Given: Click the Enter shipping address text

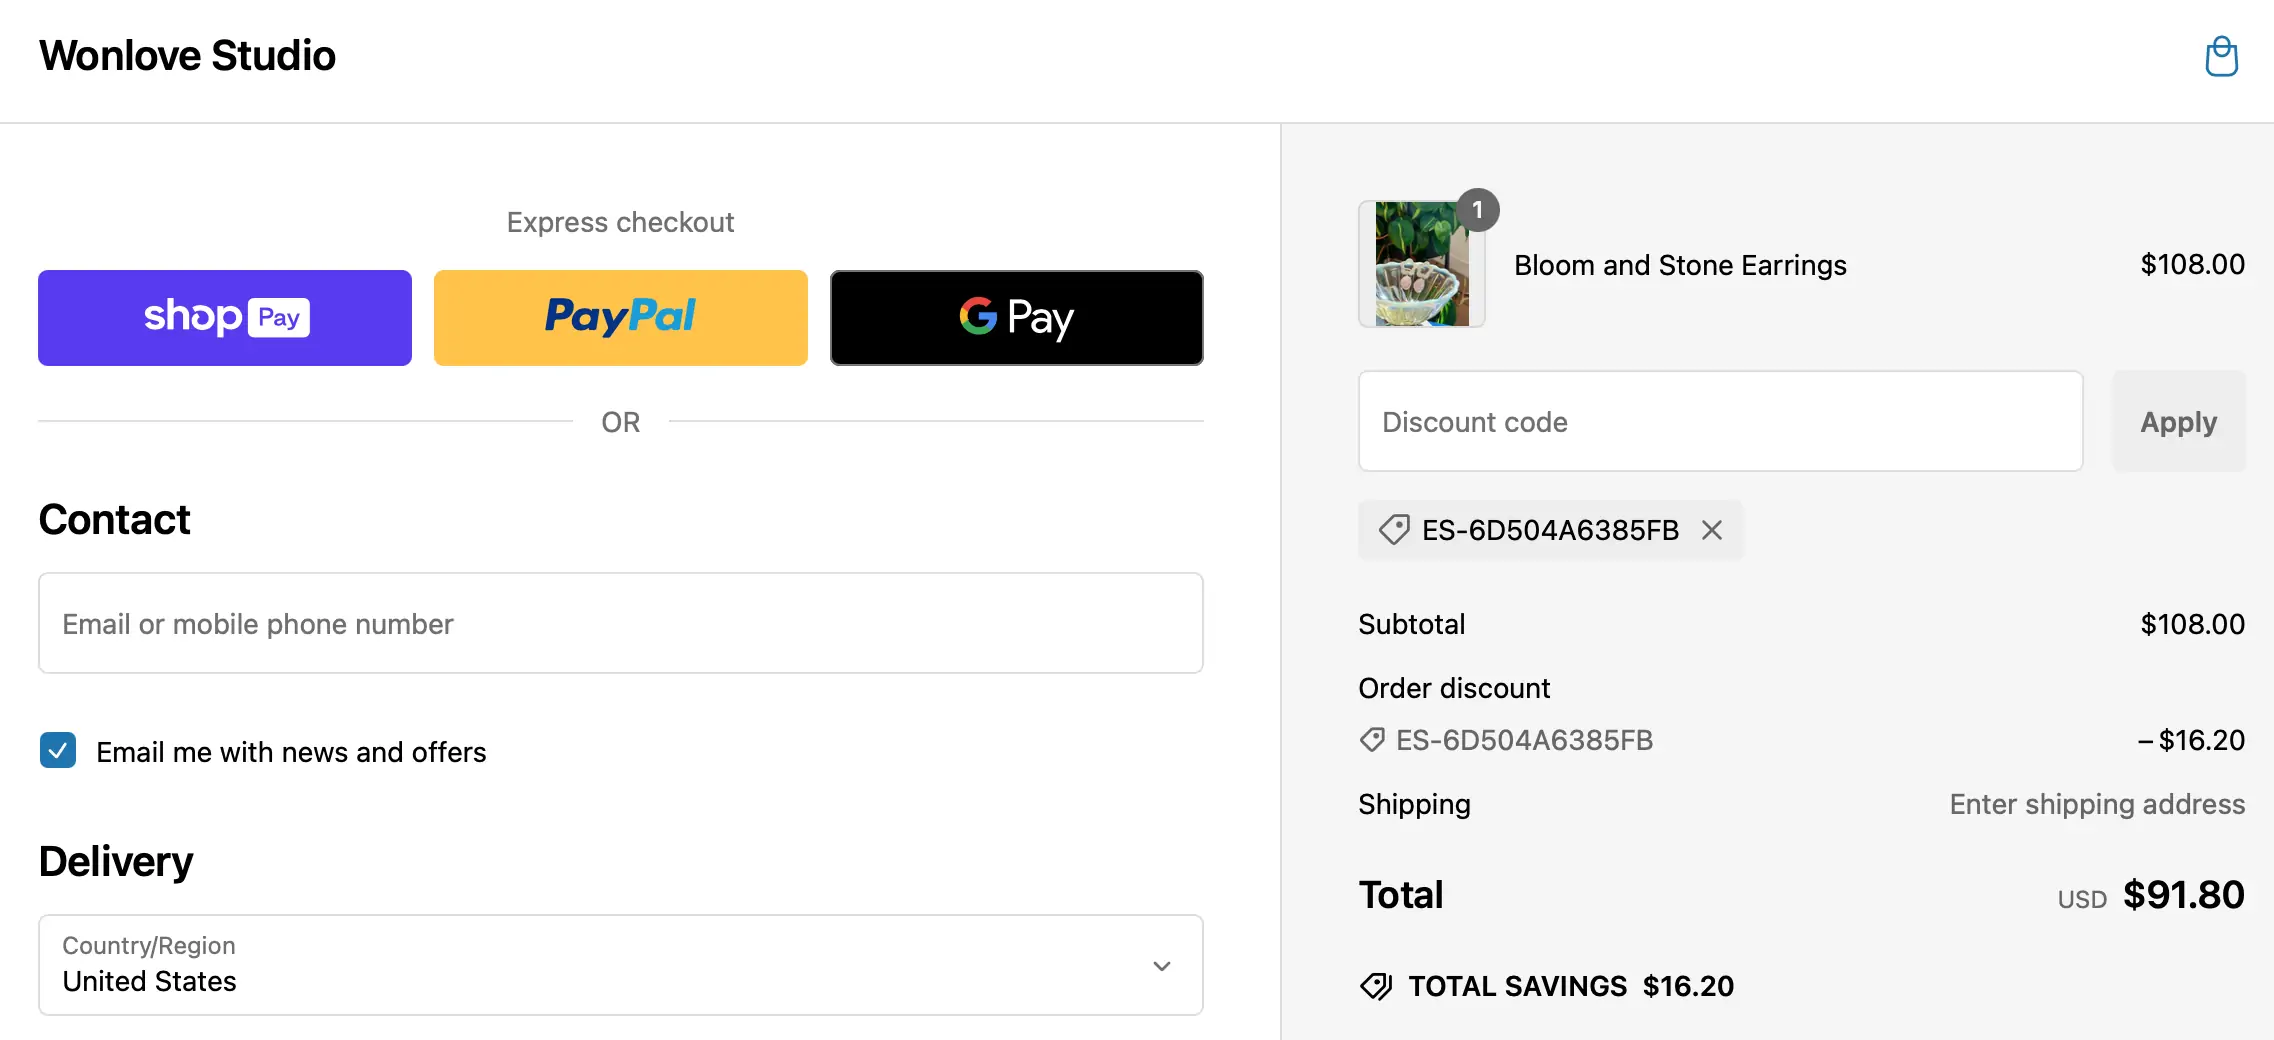Looking at the screenshot, I should click(2096, 804).
